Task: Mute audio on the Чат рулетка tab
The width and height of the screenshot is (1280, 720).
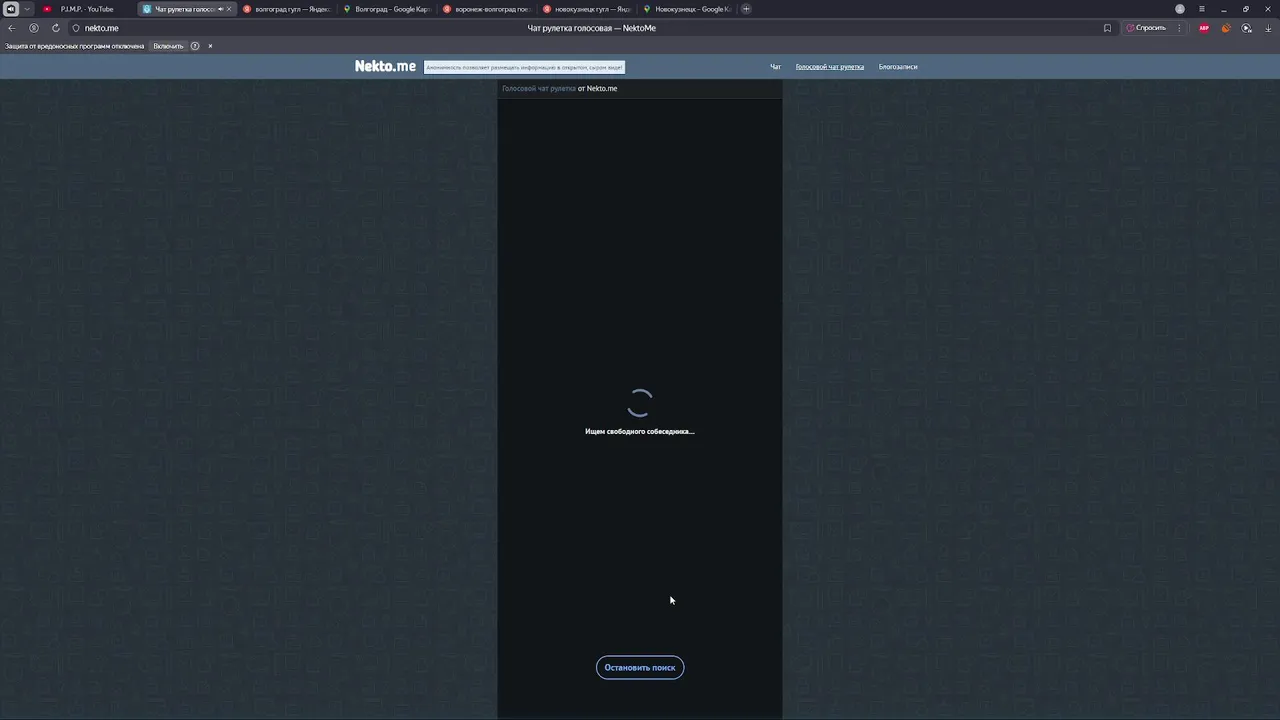Action: coord(220,9)
